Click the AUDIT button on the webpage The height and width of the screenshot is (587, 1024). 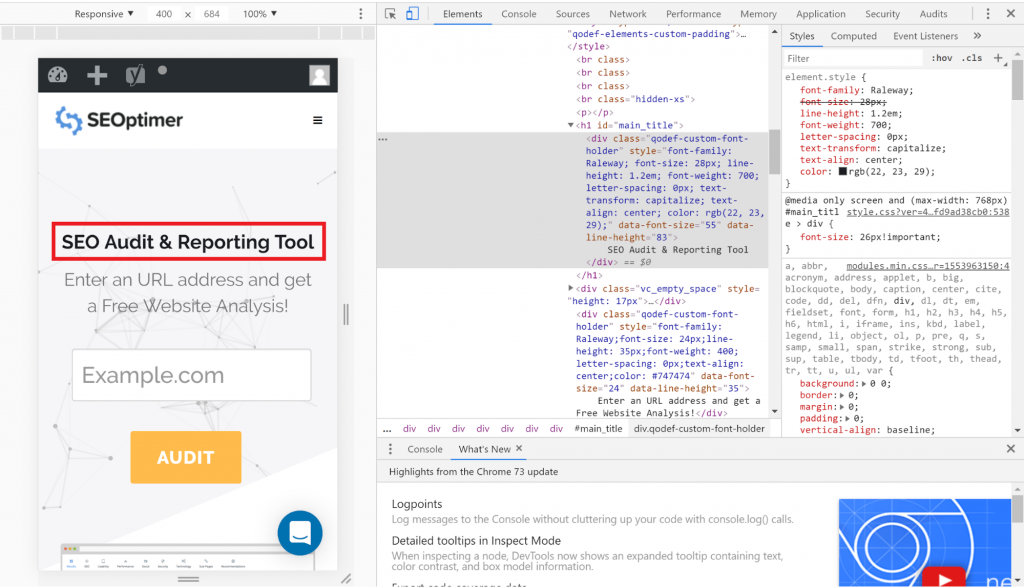(x=185, y=457)
